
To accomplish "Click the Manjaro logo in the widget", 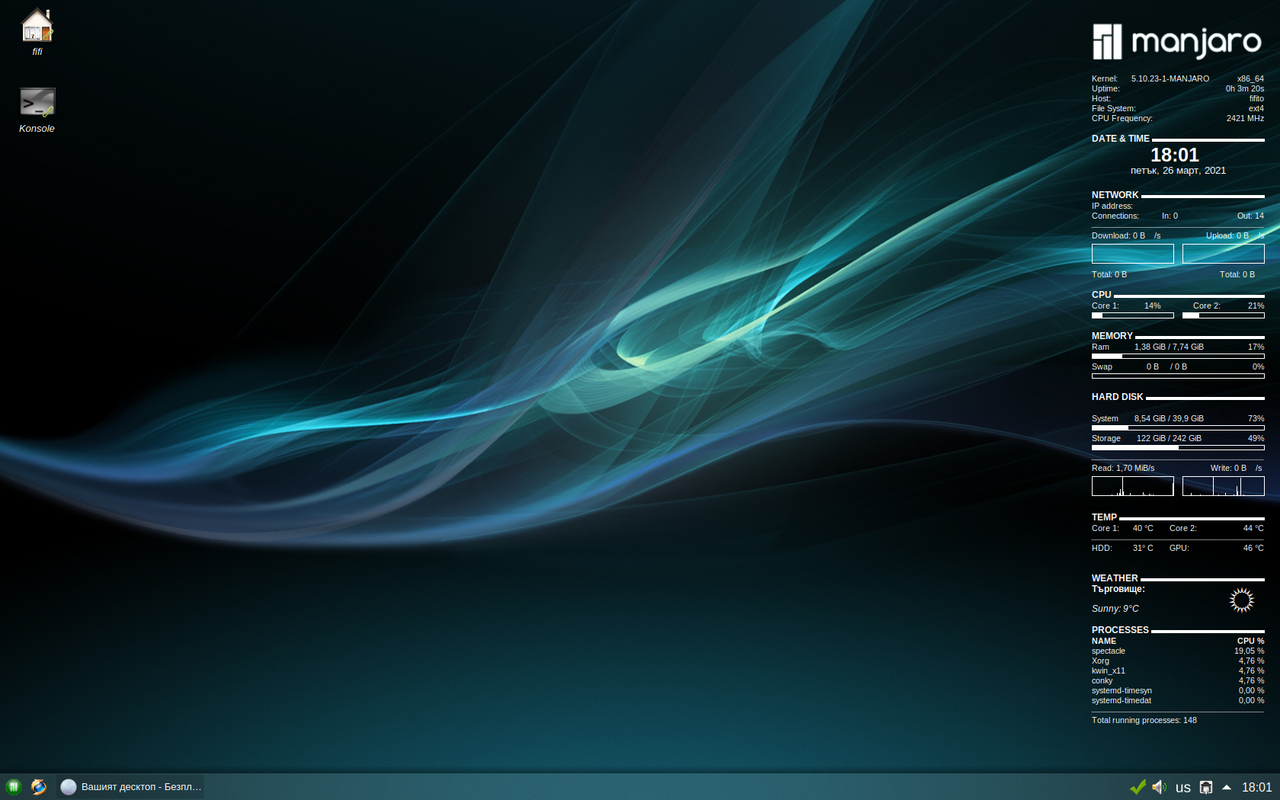I will [x=1176, y=43].
